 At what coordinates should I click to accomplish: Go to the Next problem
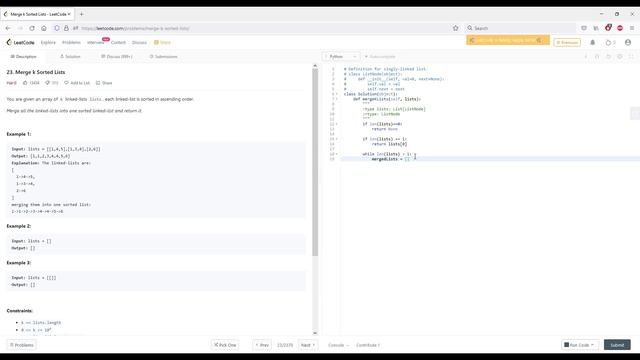(308, 345)
